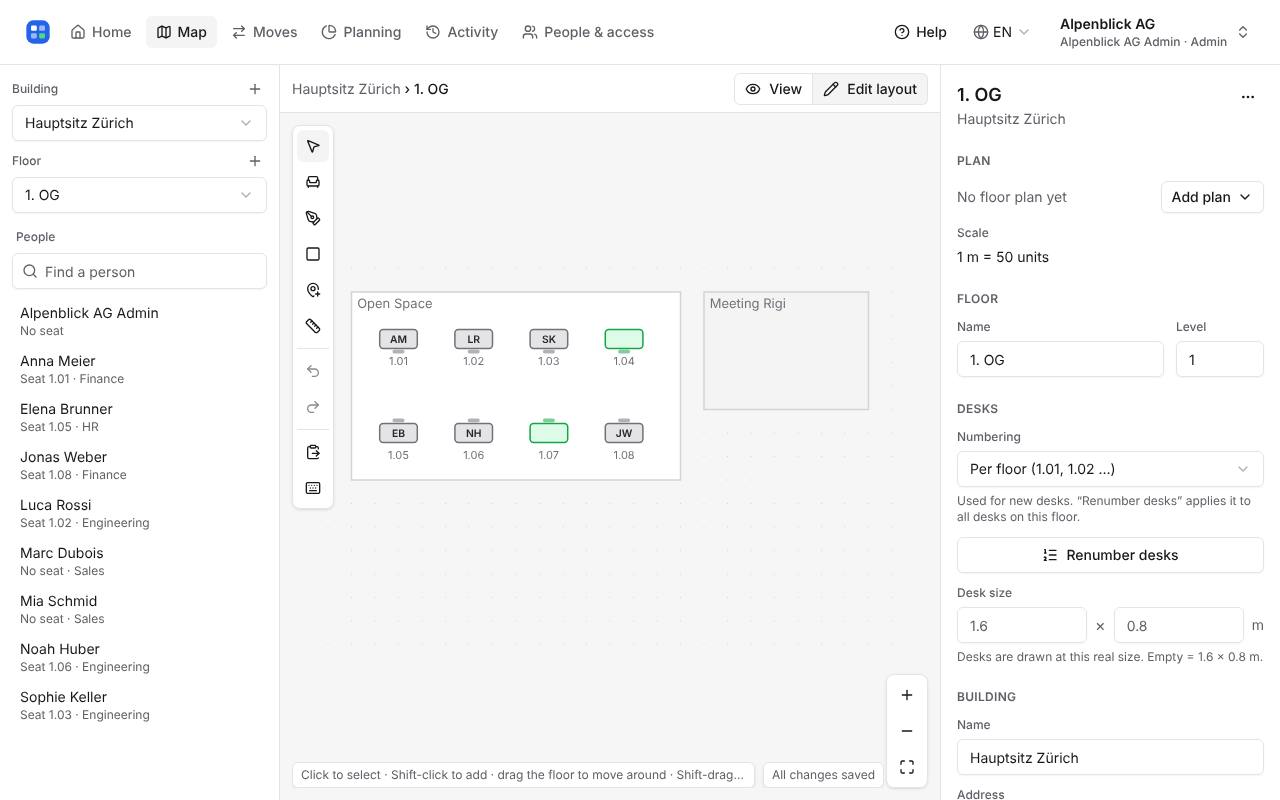Screen dimensions: 1280x800
Task: Click the floor Name input field
Action: coord(1060,360)
